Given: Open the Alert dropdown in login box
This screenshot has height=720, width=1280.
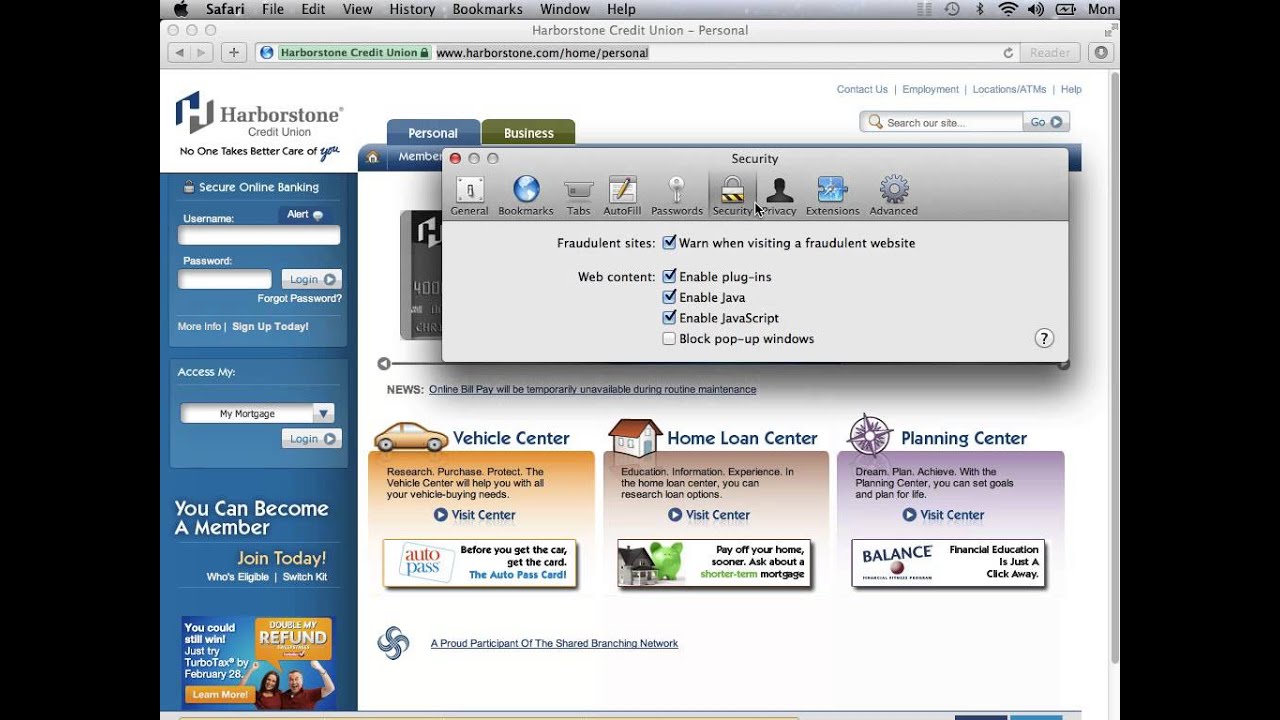Looking at the screenshot, I should tap(305, 214).
